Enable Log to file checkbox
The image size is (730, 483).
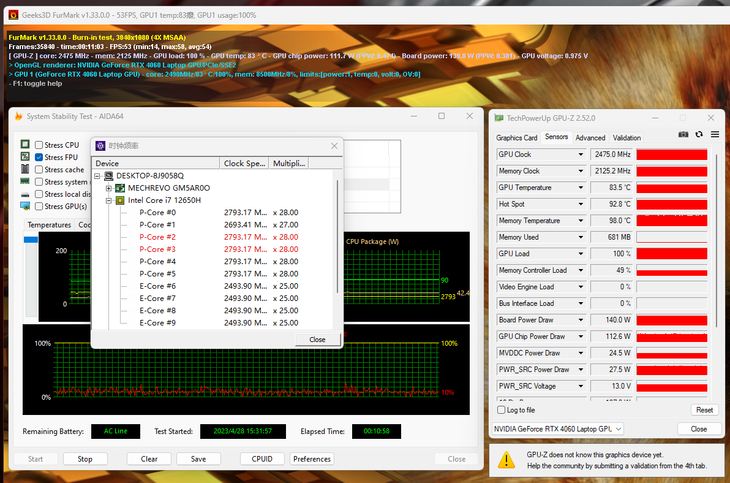pyautogui.click(x=501, y=410)
